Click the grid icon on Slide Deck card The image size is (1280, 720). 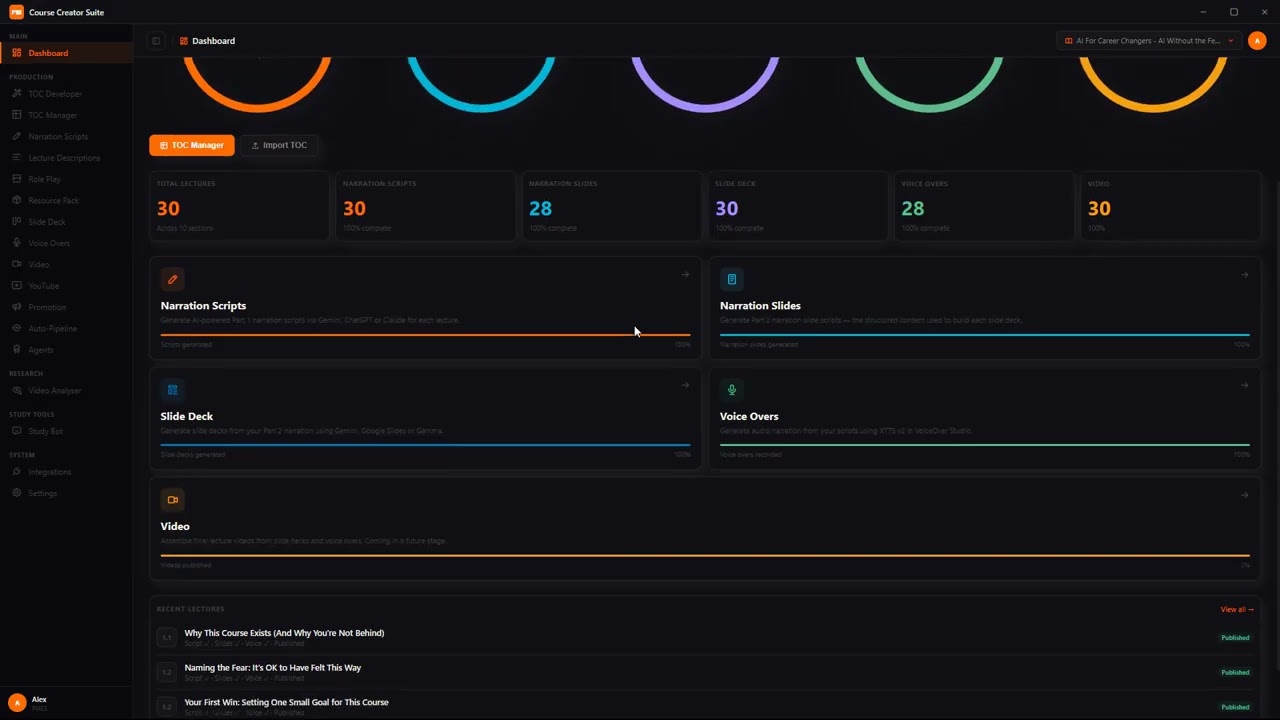coord(172,390)
